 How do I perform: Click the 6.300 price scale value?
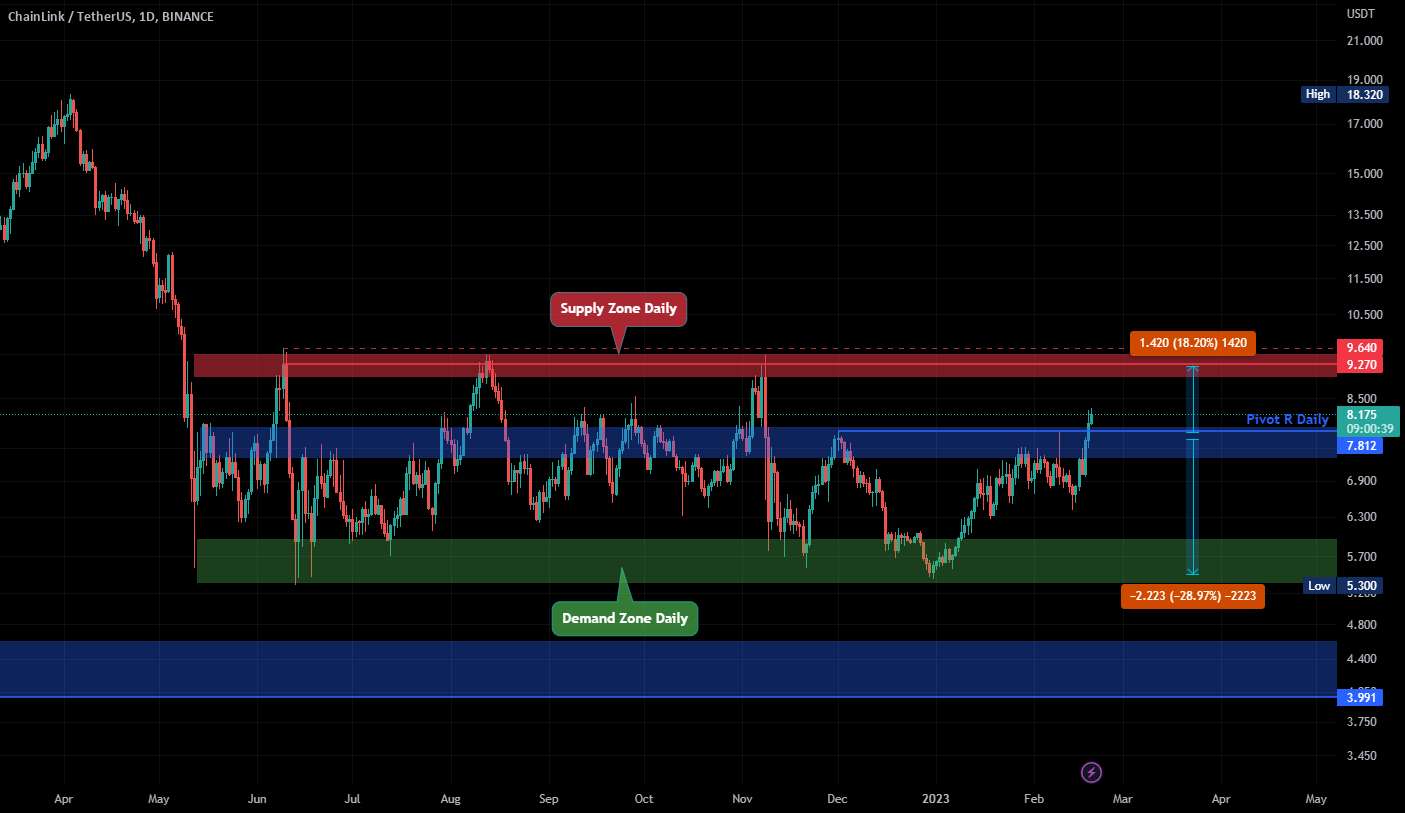pyautogui.click(x=1361, y=517)
